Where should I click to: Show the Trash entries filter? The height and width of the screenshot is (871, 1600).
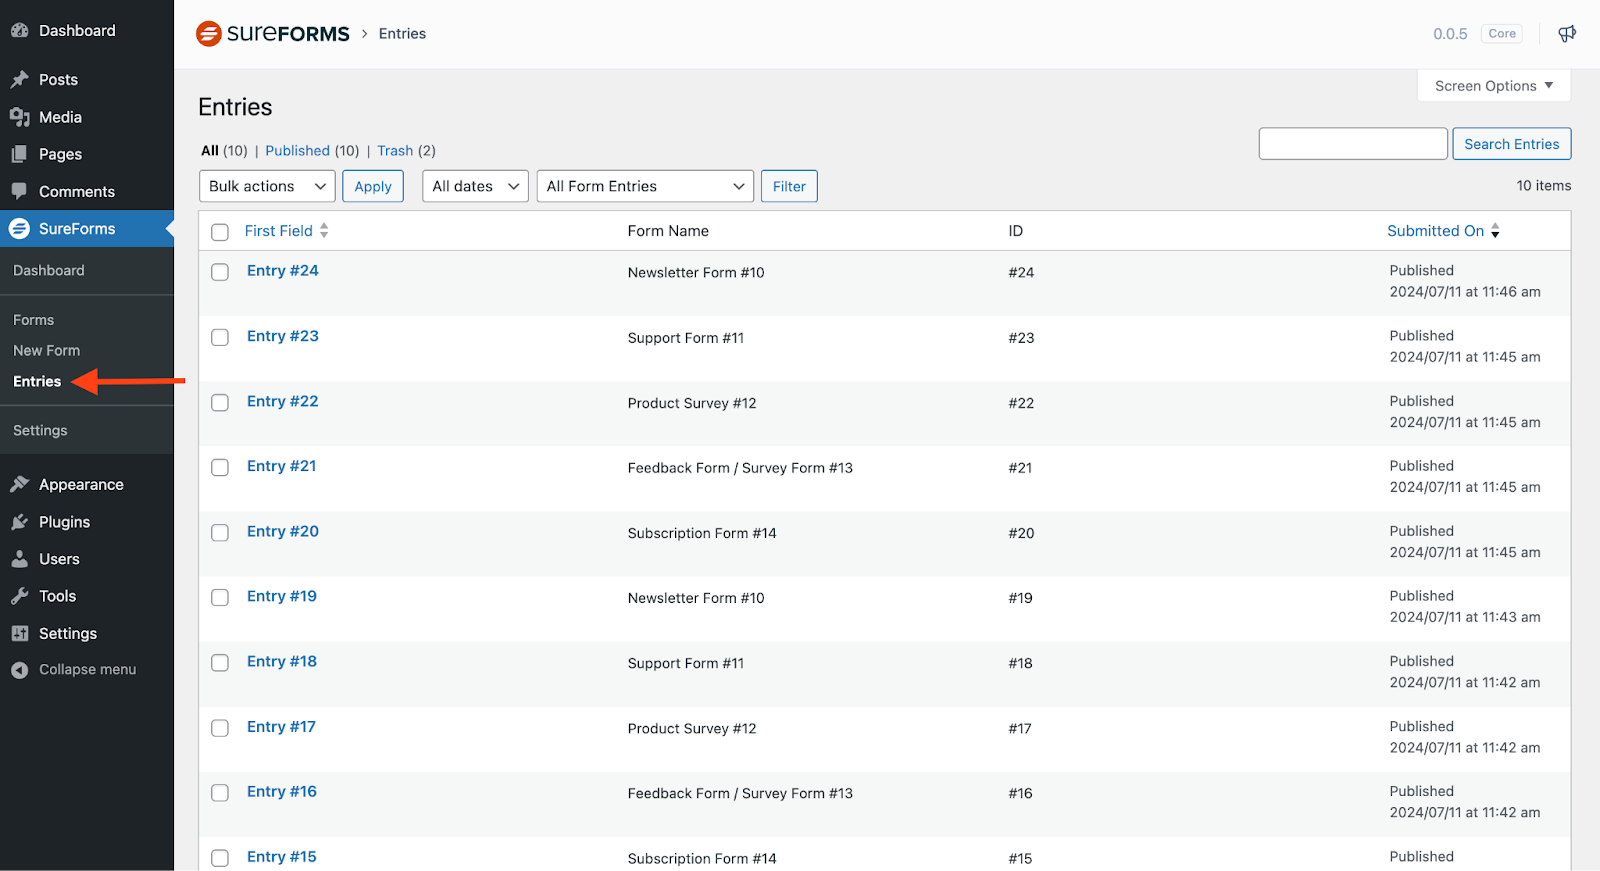395,151
